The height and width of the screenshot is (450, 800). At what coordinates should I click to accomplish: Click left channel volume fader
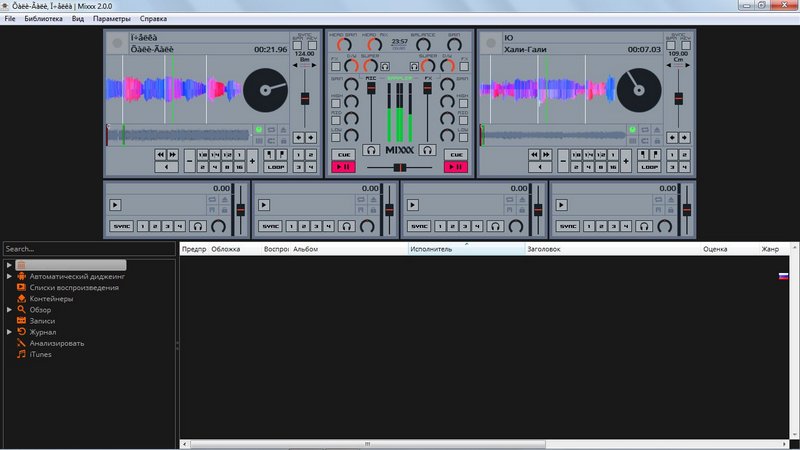tap(371, 87)
